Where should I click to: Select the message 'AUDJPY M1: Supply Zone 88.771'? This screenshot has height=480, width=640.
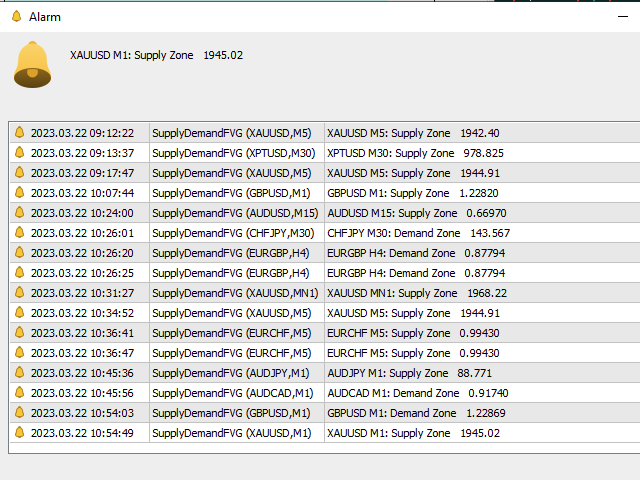tap(409, 373)
